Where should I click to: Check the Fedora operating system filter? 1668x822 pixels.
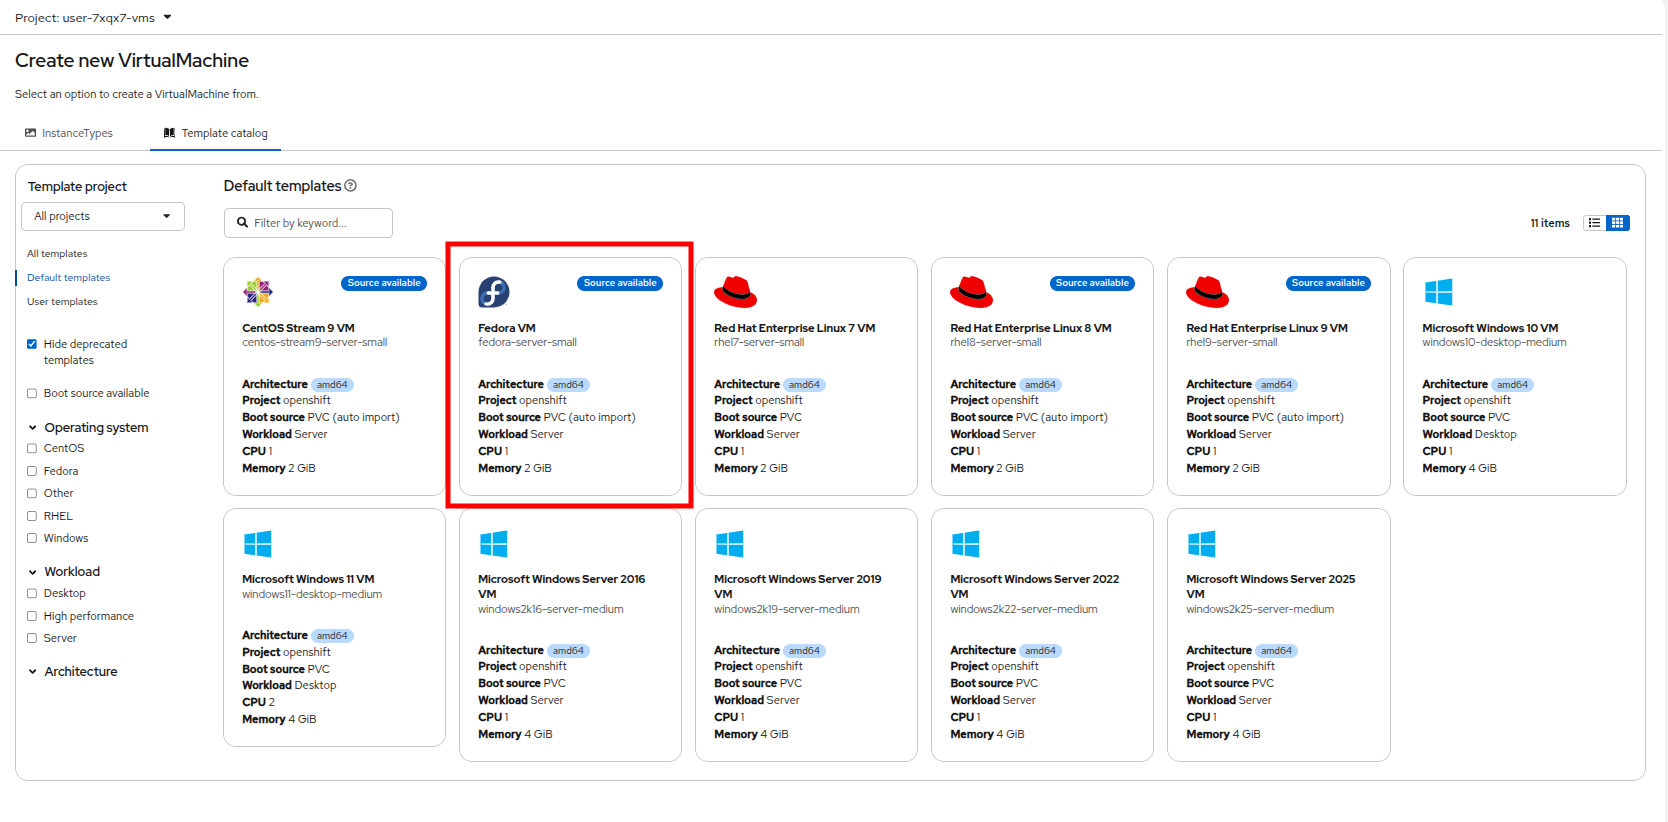click(x=32, y=471)
